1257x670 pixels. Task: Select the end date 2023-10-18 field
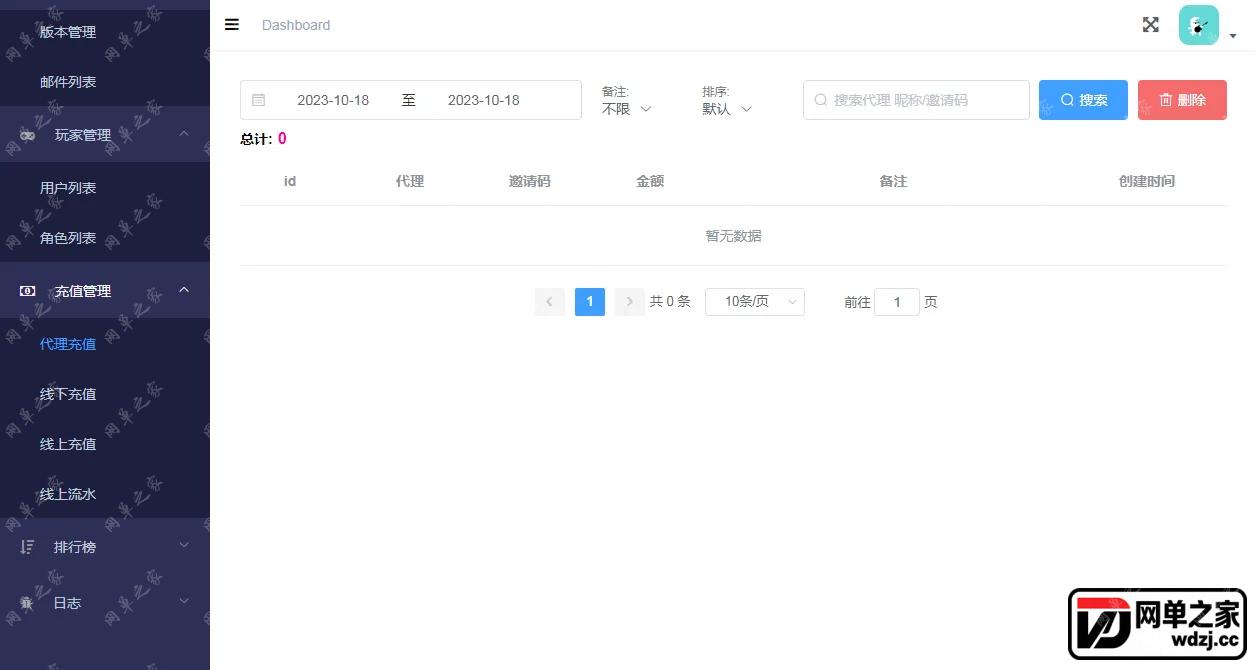(484, 100)
